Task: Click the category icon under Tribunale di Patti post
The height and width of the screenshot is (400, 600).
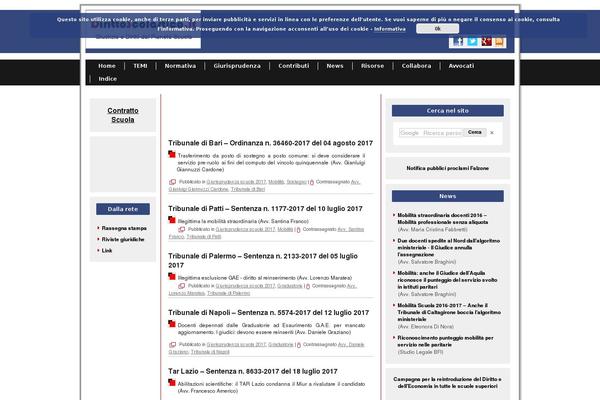Action: pos(181,230)
